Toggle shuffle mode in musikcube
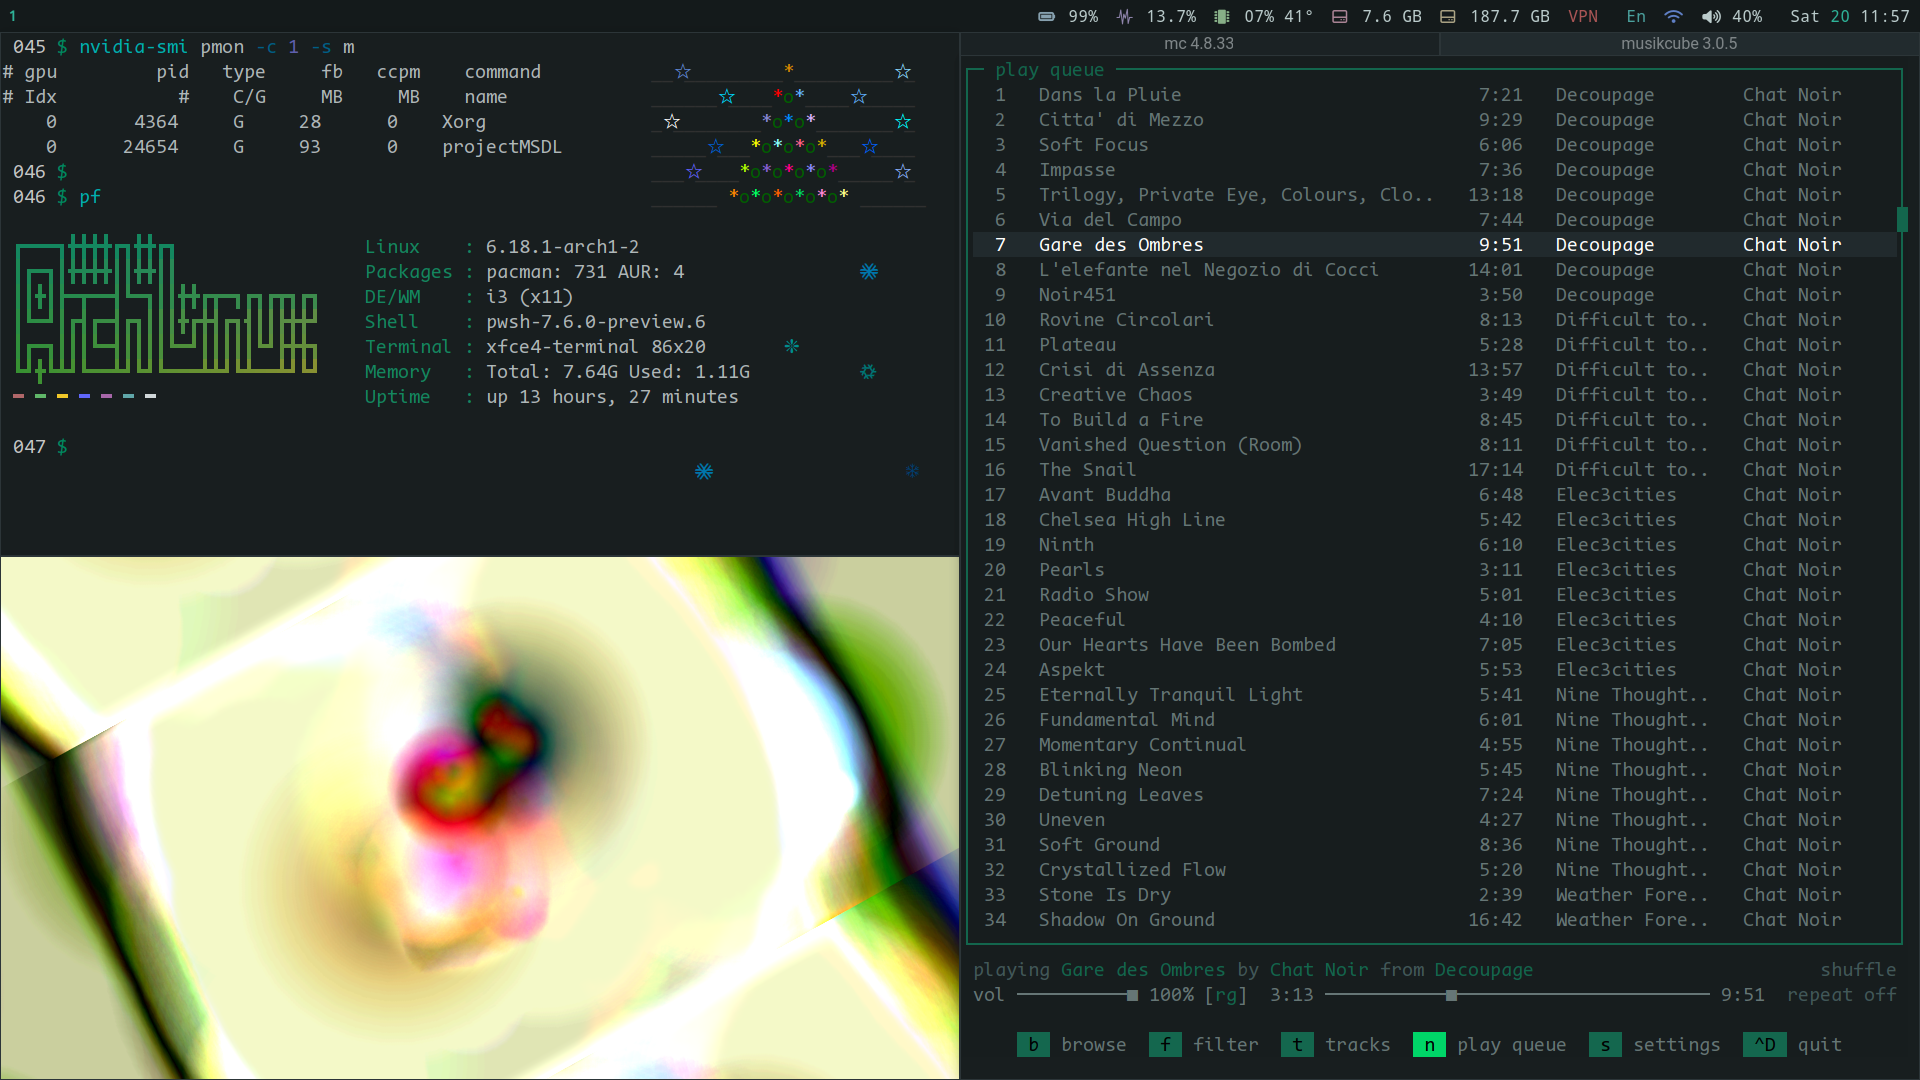Viewport: 1920px width, 1080px height. point(1857,969)
